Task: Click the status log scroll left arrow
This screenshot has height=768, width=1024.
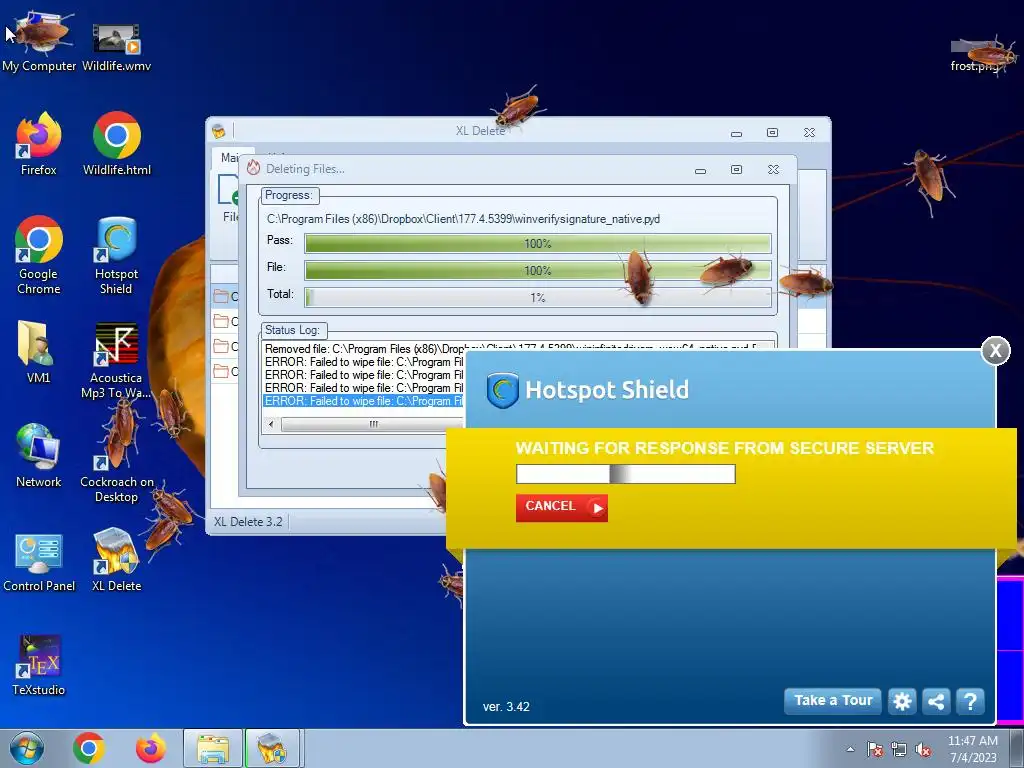Action: tap(272, 424)
